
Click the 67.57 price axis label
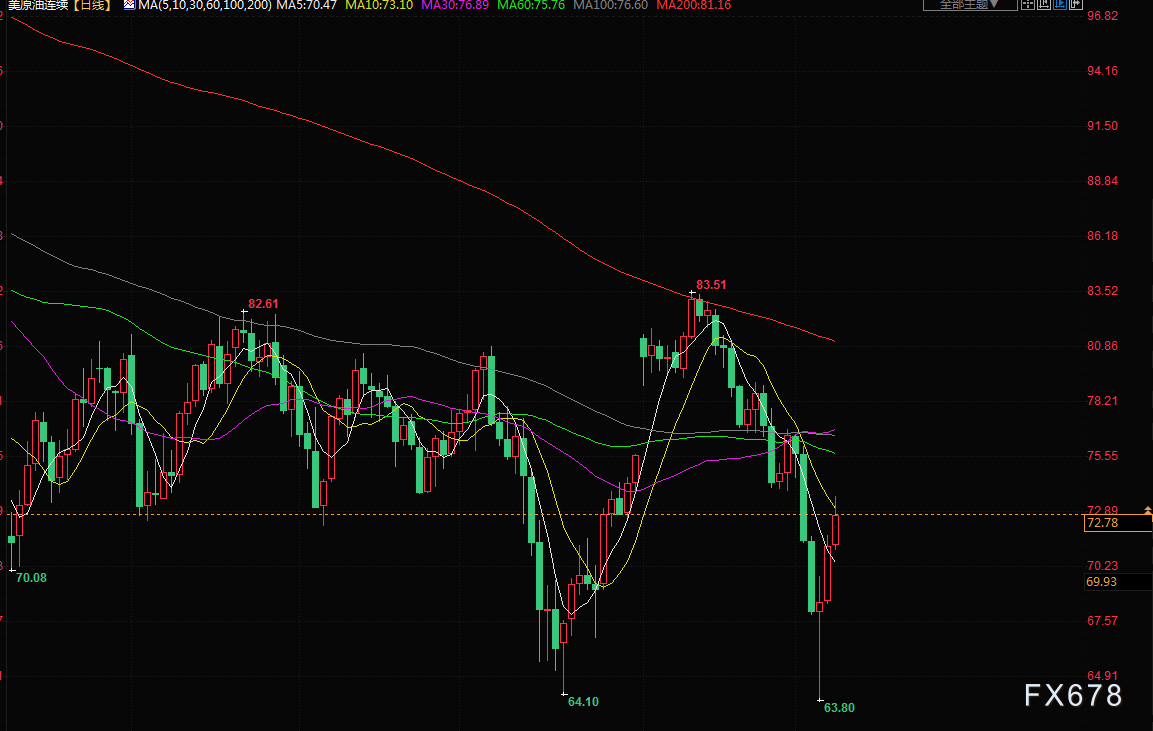point(1102,621)
